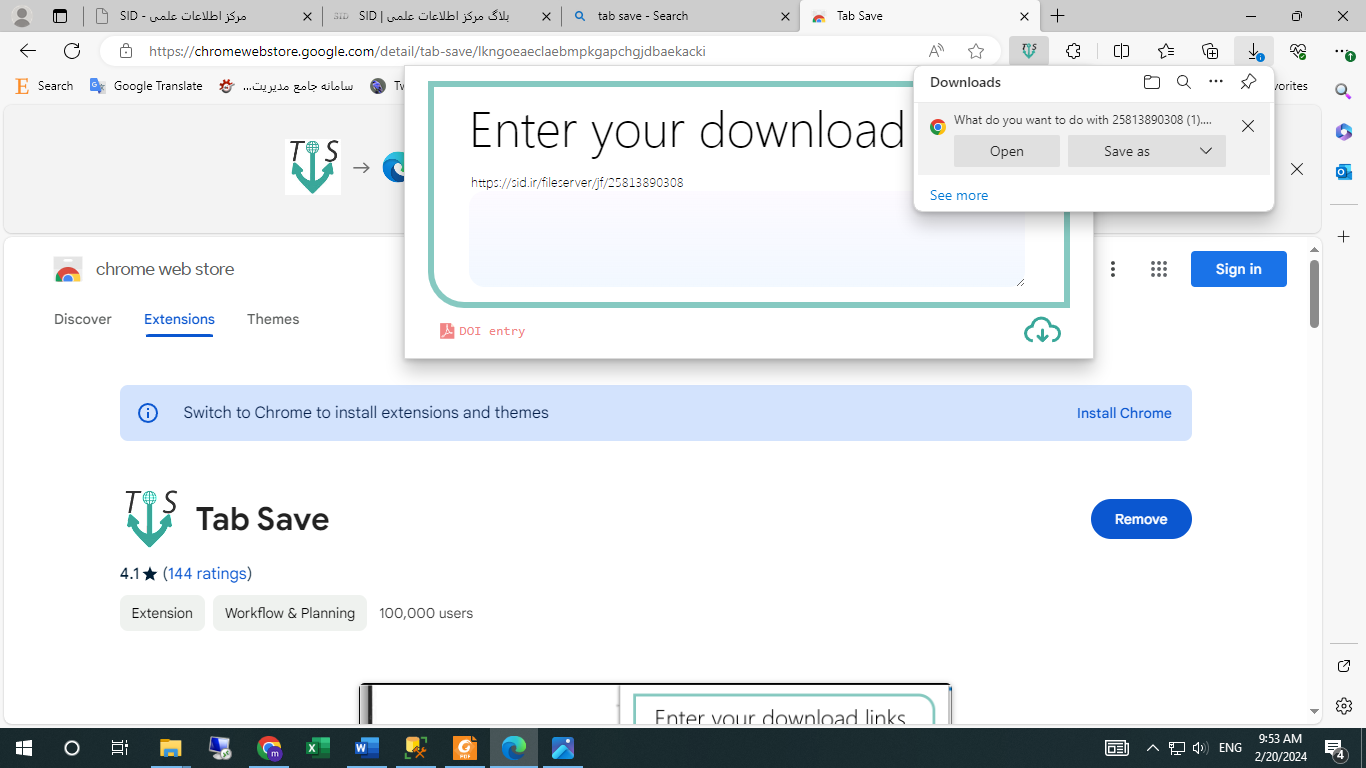Click the DOI entry PDF icon
Image resolution: width=1366 pixels, height=768 pixels.
pyautogui.click(x=447, y=331)
